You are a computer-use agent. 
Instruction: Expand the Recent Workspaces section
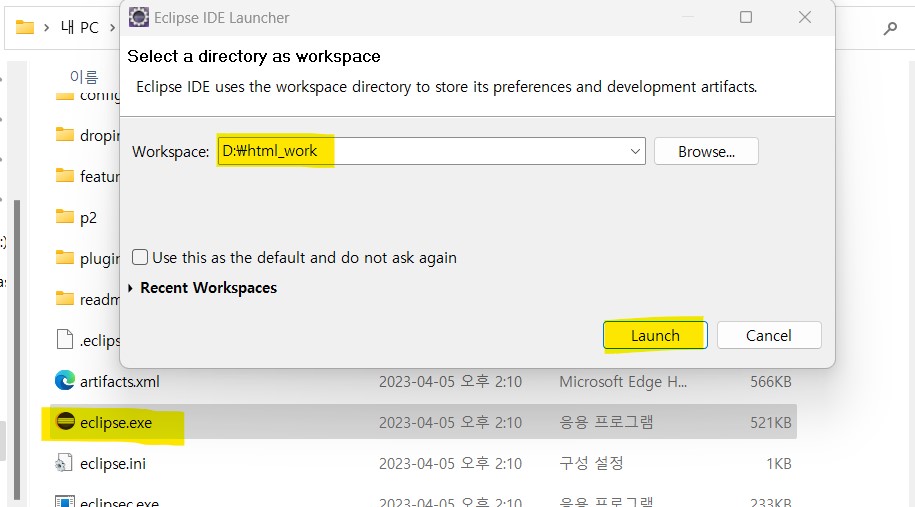(130, 288)
